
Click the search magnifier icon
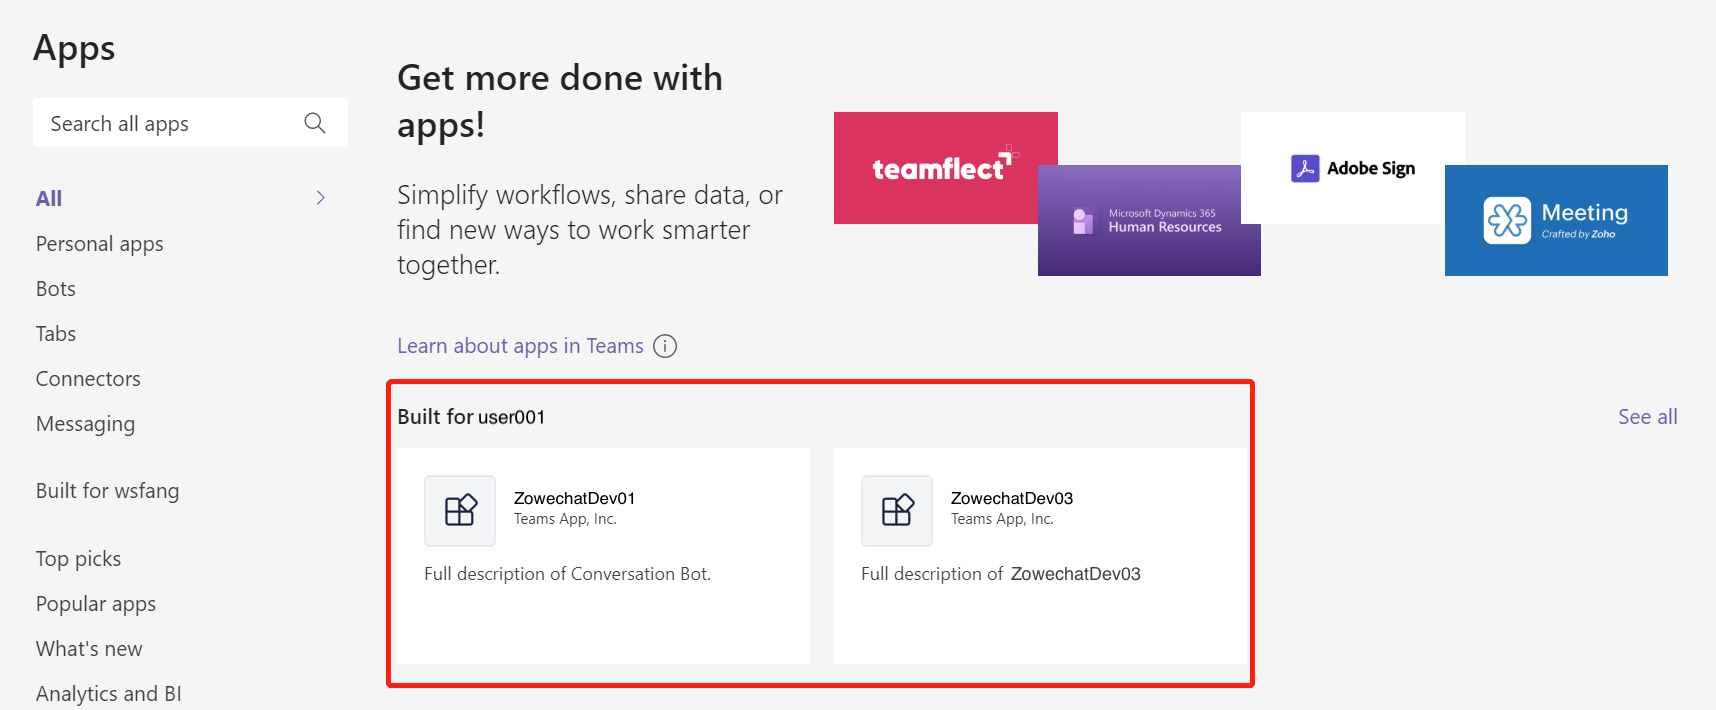[315, 123]
